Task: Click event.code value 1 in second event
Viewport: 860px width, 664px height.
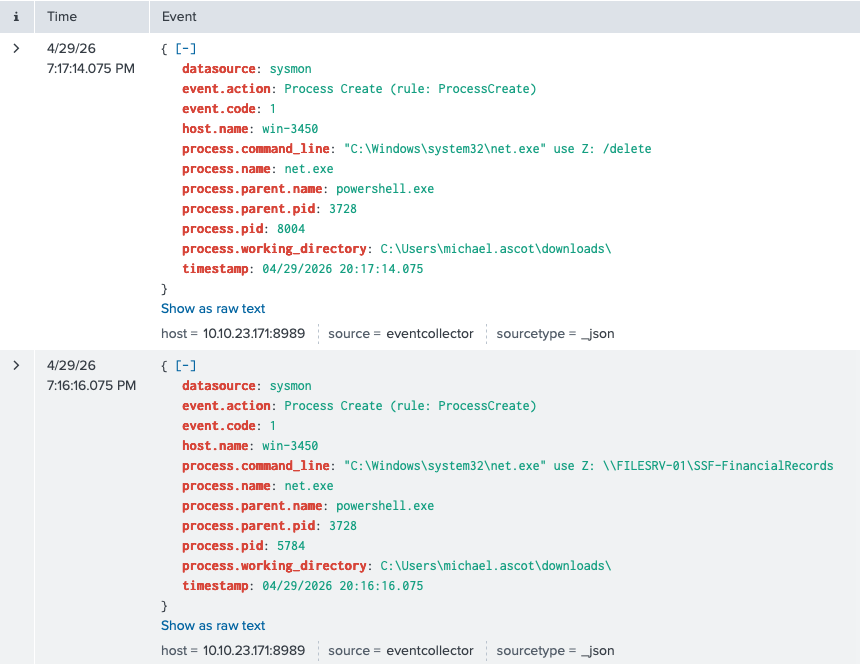Action: click(x=273, y=425)
